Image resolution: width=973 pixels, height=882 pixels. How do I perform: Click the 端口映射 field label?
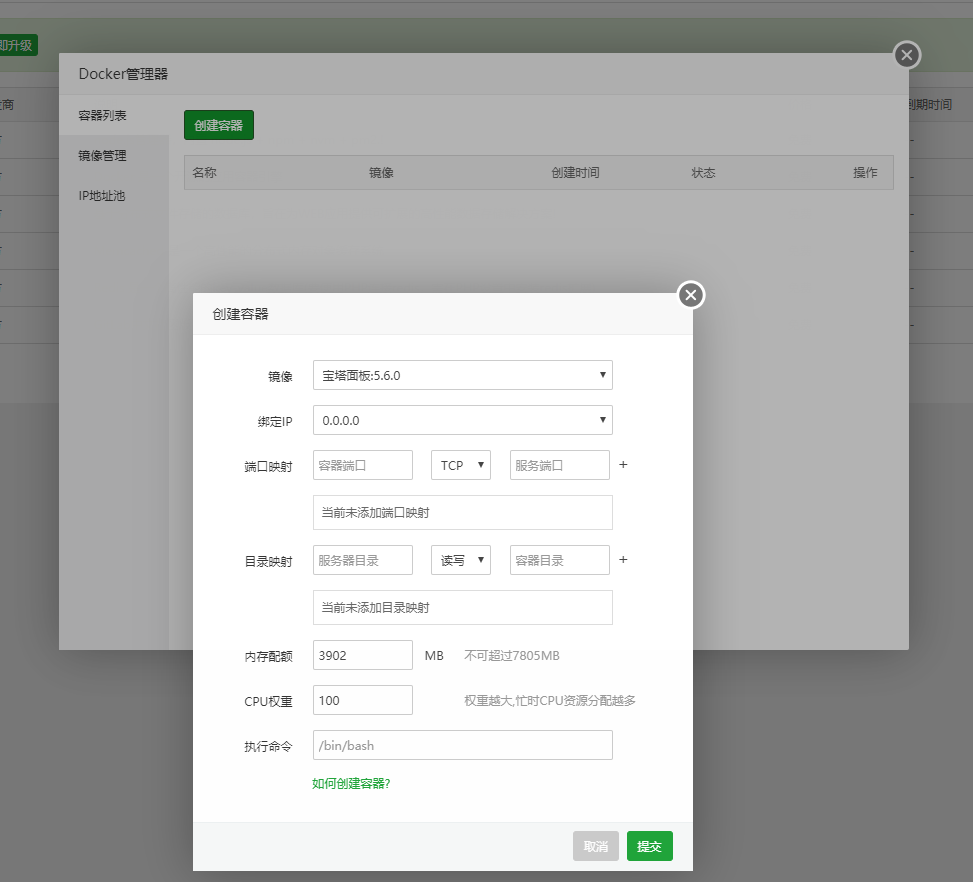268,466
